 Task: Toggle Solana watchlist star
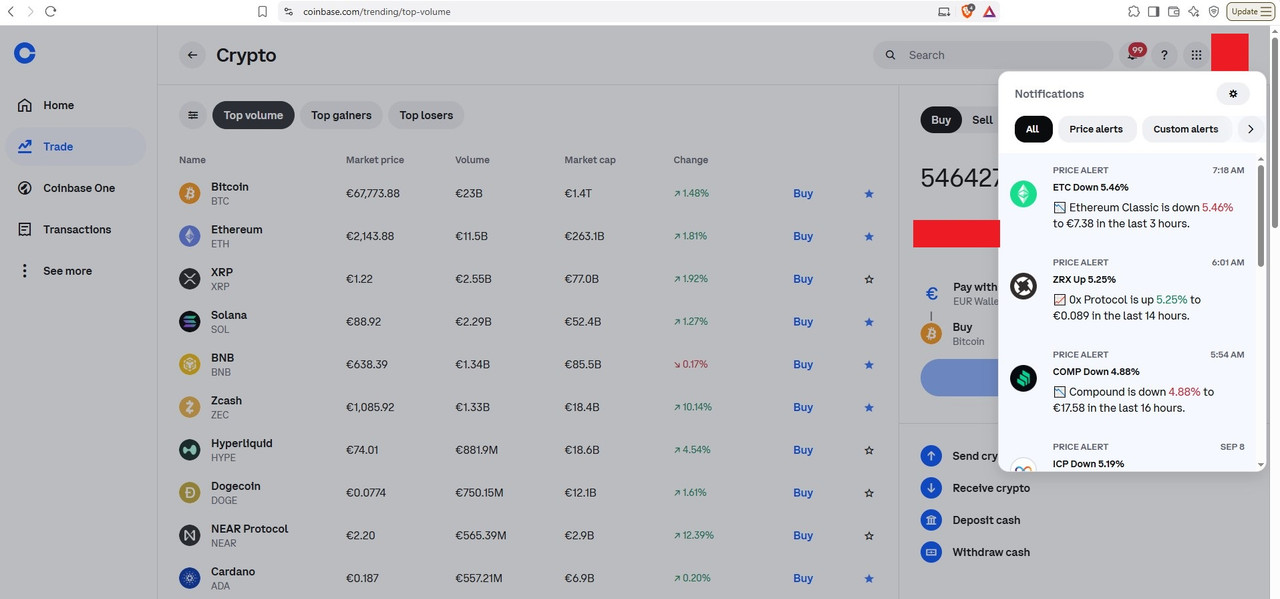click(x=869, y=322)
